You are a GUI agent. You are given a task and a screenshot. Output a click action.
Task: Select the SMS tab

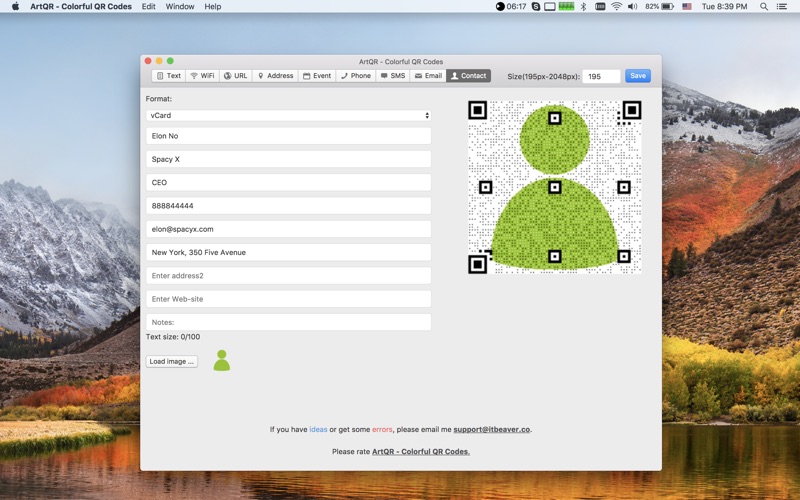pos(392,76)
